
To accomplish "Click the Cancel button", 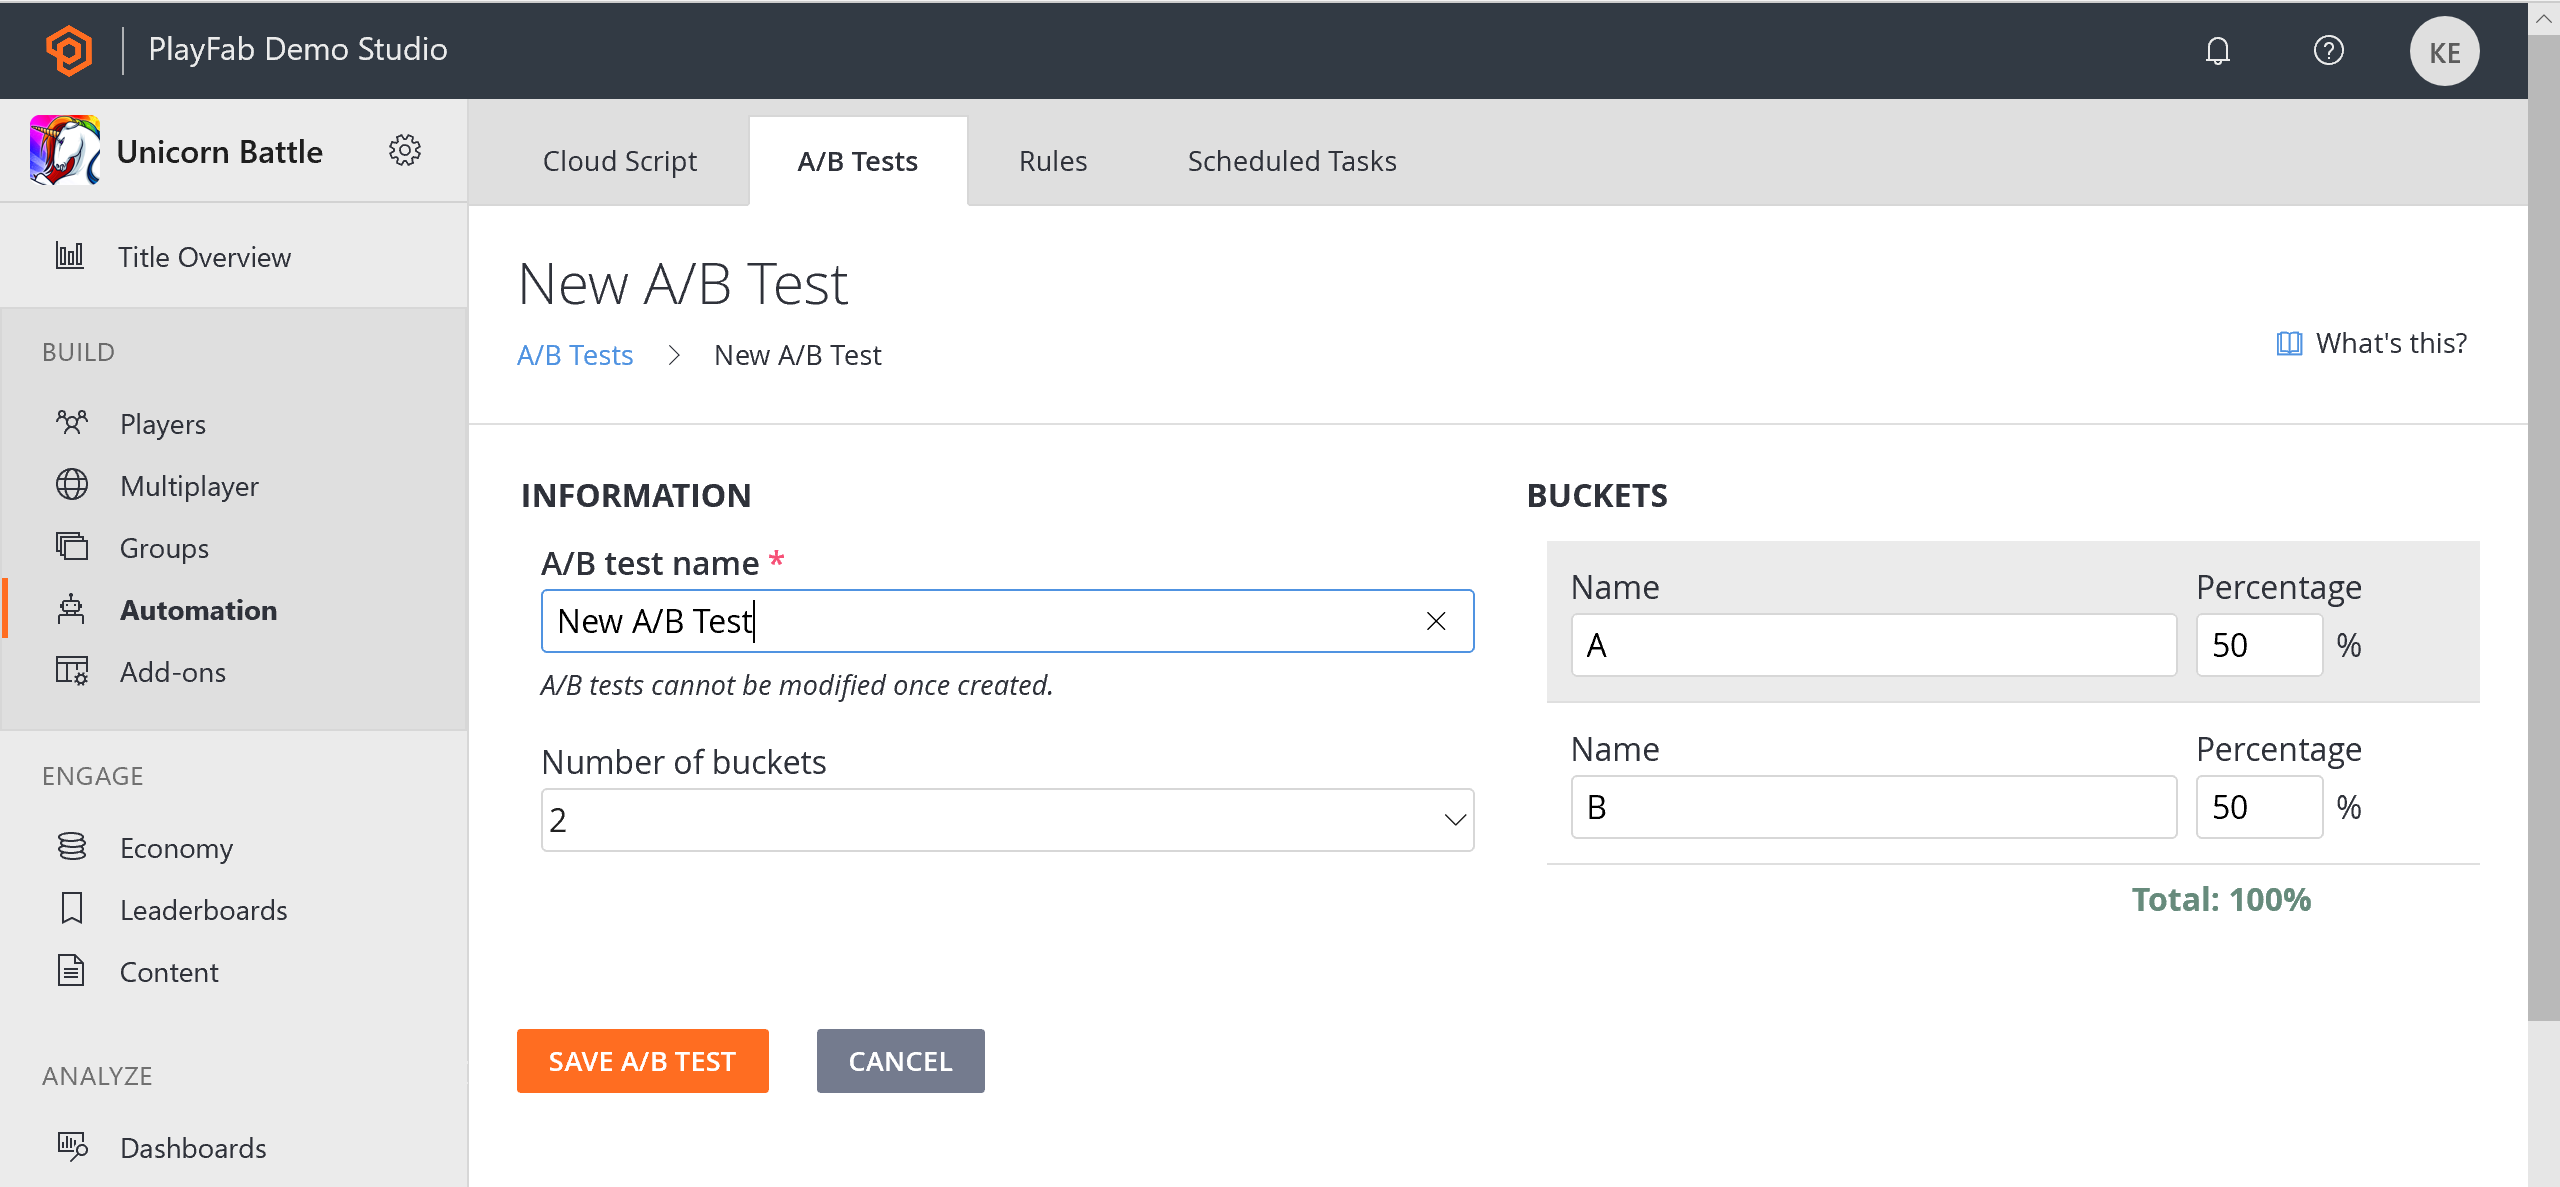I will (x=900, y=1060).
